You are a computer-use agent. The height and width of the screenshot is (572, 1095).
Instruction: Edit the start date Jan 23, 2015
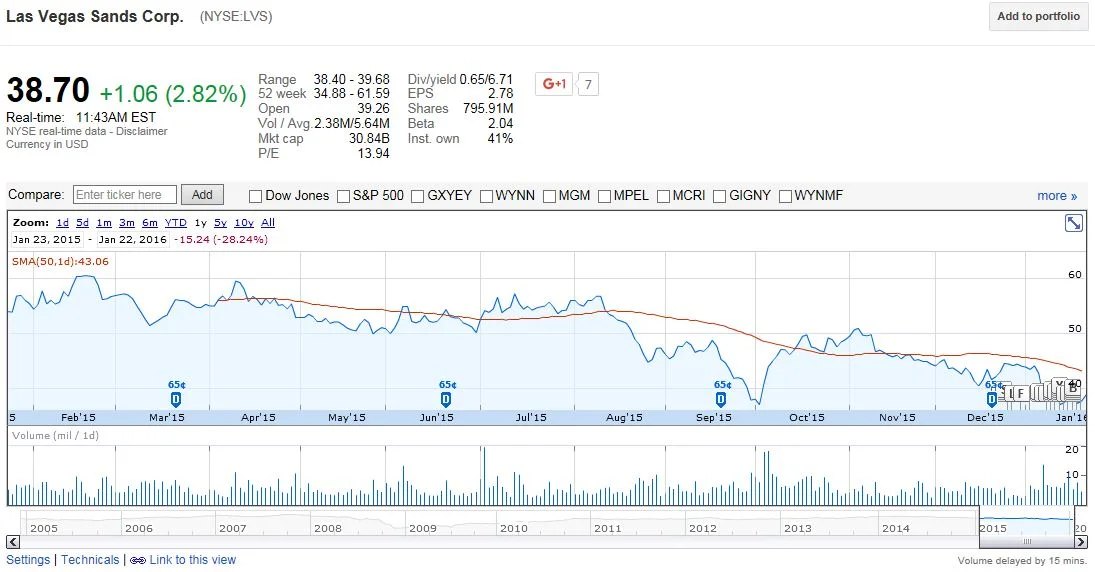[x=47, y=240]
